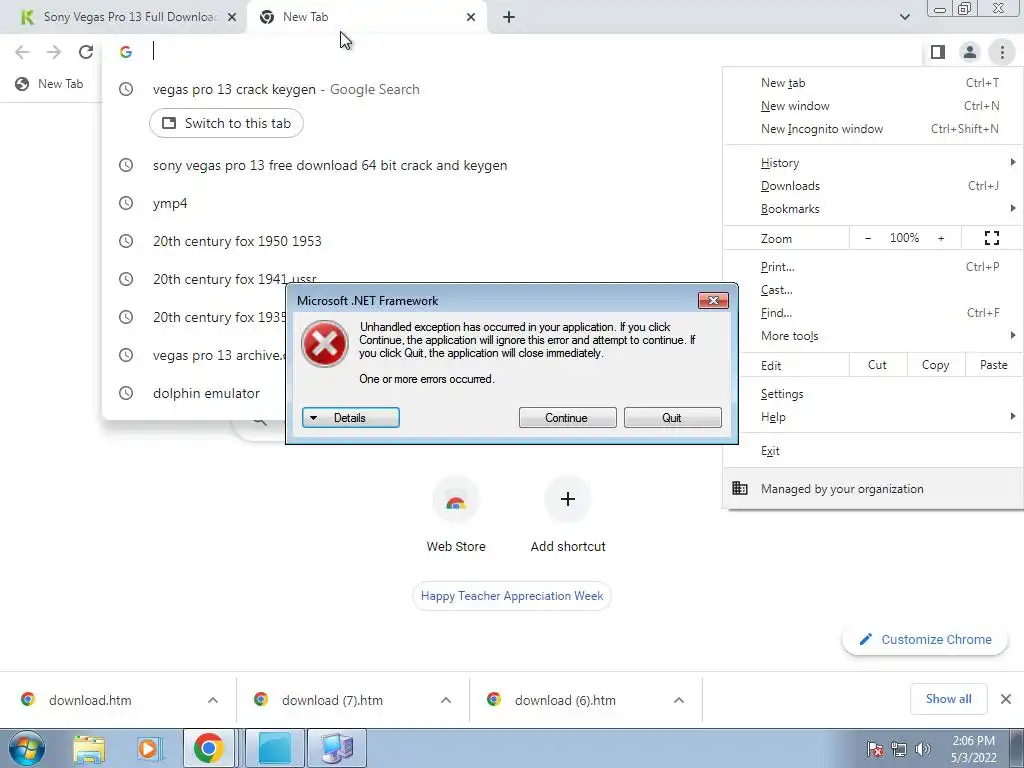Screen dimensions: 1024x768
Task: Open the profile avatar icon
Action: pyautogui.click(x=970, y=52)
